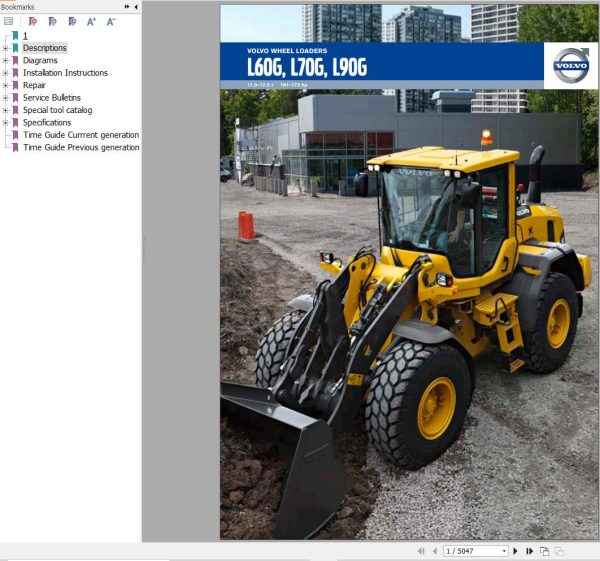Click the third bookmark tool icon in toolbar
The height and width of the screenshot is (561, 600).
[x=72, y=21]
